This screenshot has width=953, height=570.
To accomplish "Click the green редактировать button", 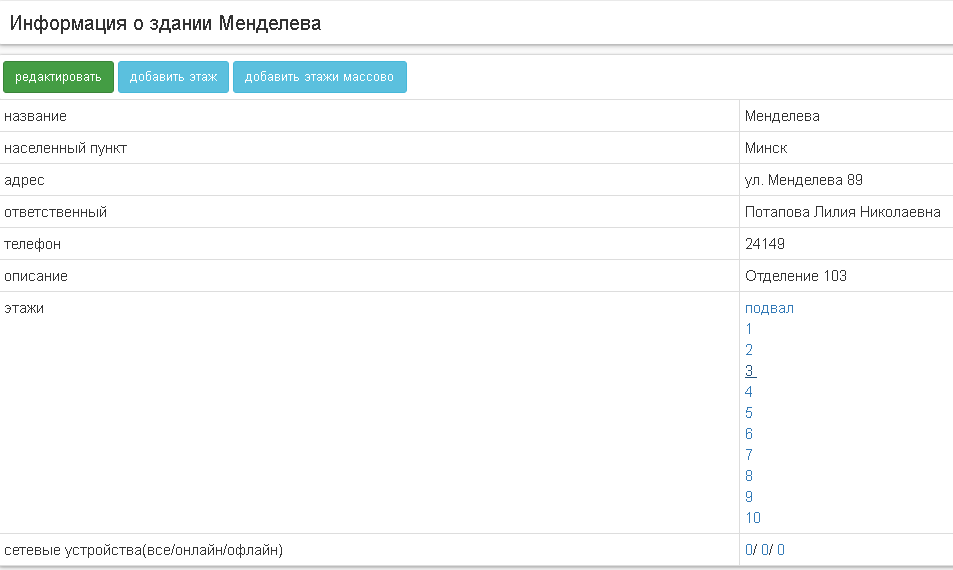I will (x=58, y=77).
